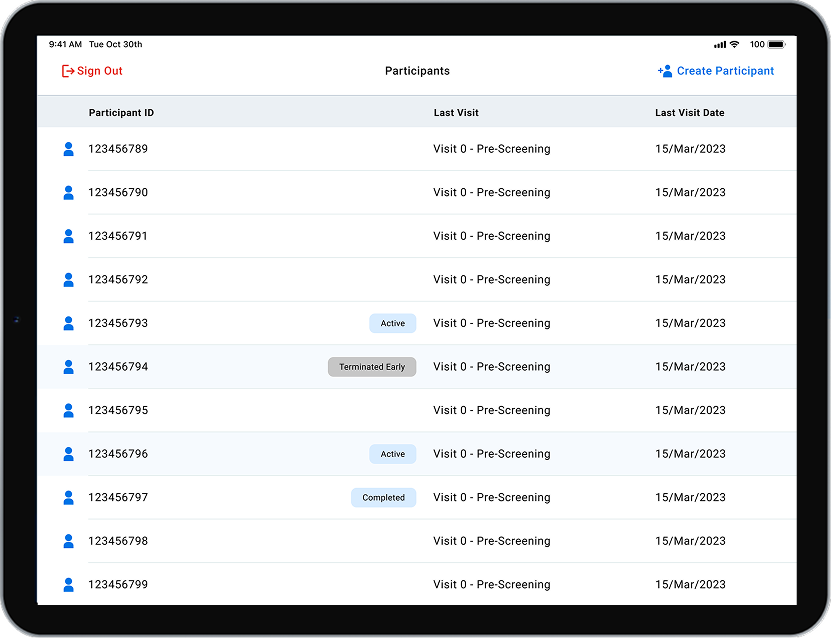The width and height of the screenshot is (835, 640).
Task: Click the Participant ID column header
Action: [x=122, y=113]
